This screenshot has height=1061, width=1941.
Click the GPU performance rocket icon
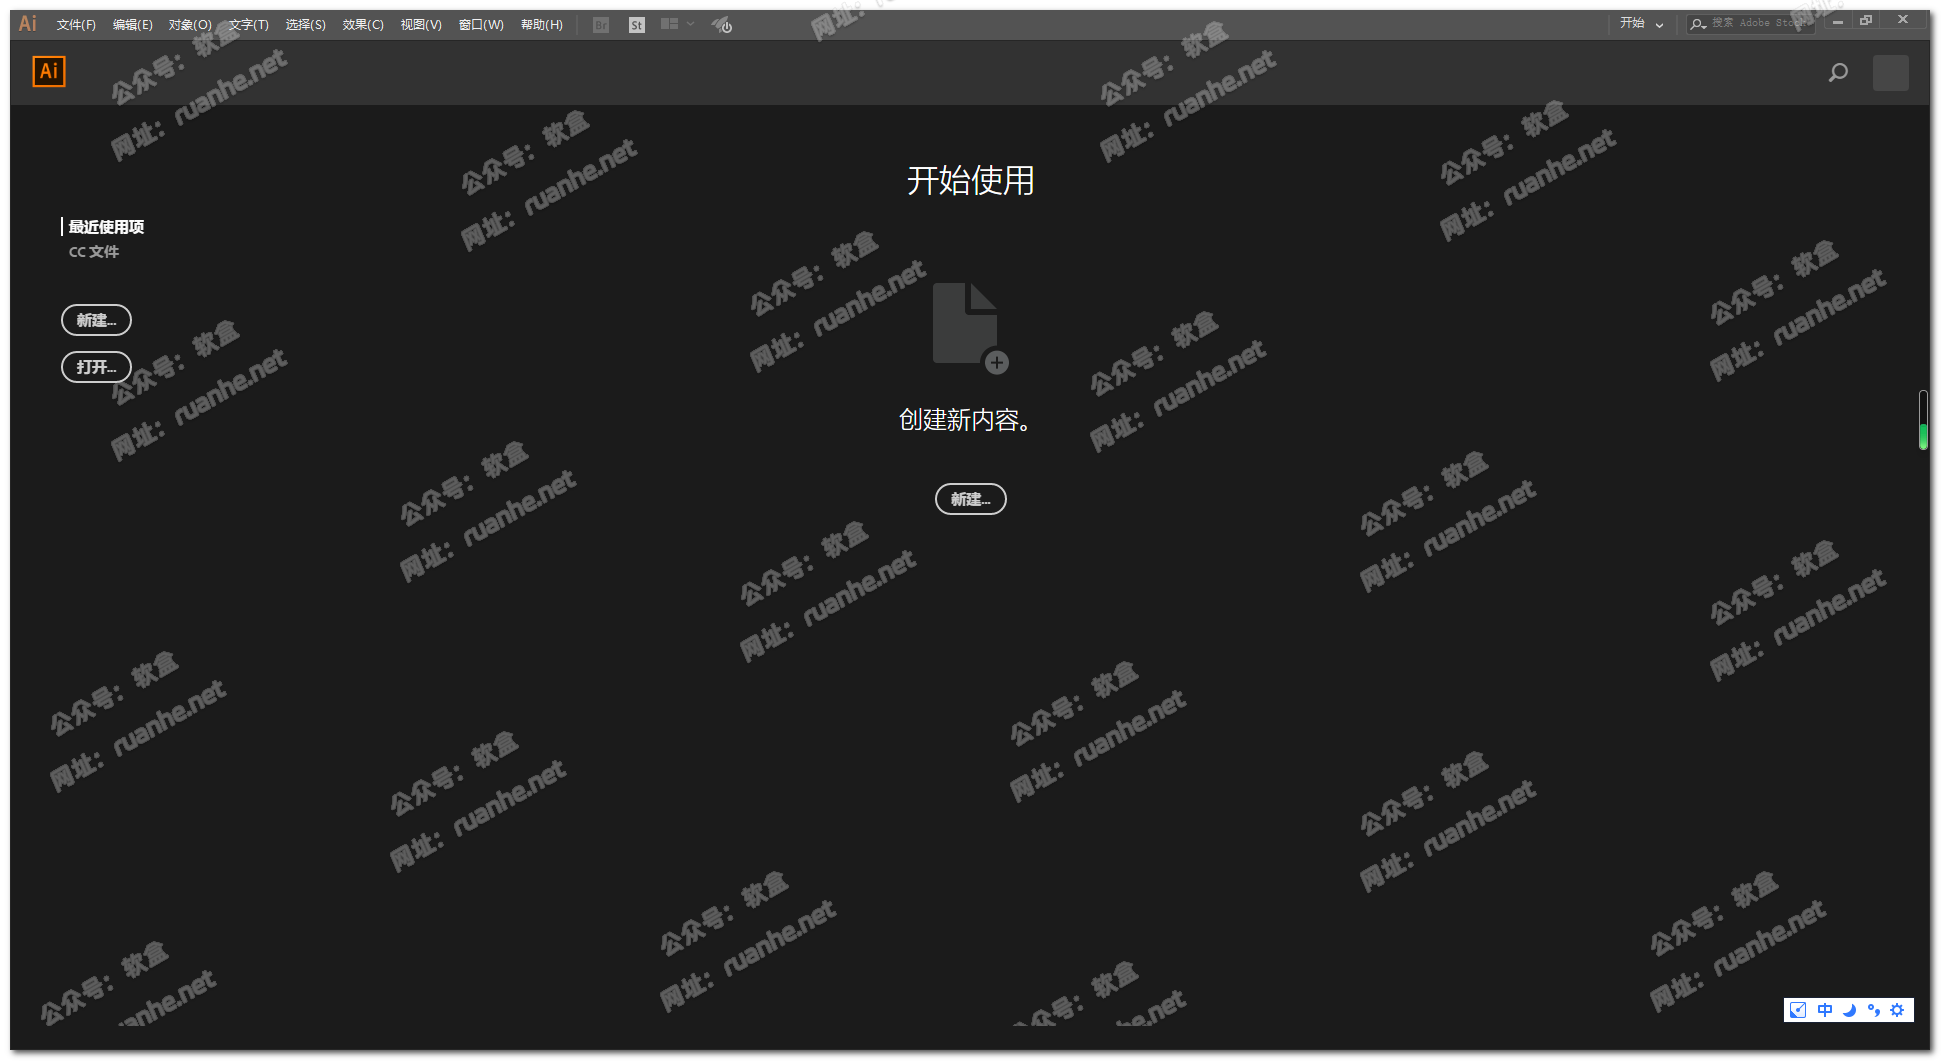click(723, 25)
